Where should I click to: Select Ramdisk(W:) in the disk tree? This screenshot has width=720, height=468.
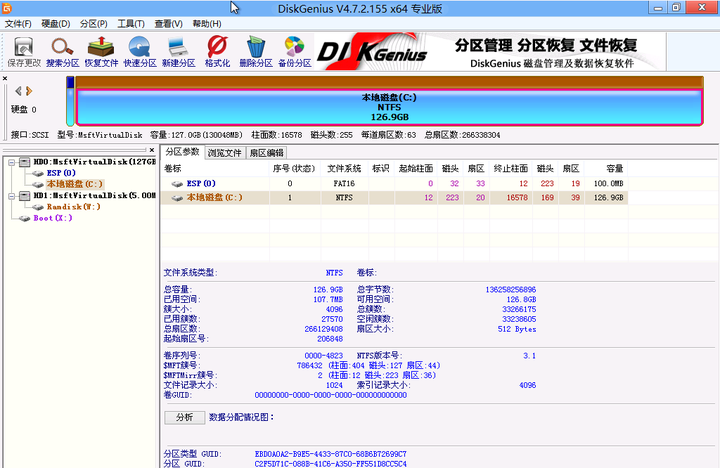click(73, 207)
